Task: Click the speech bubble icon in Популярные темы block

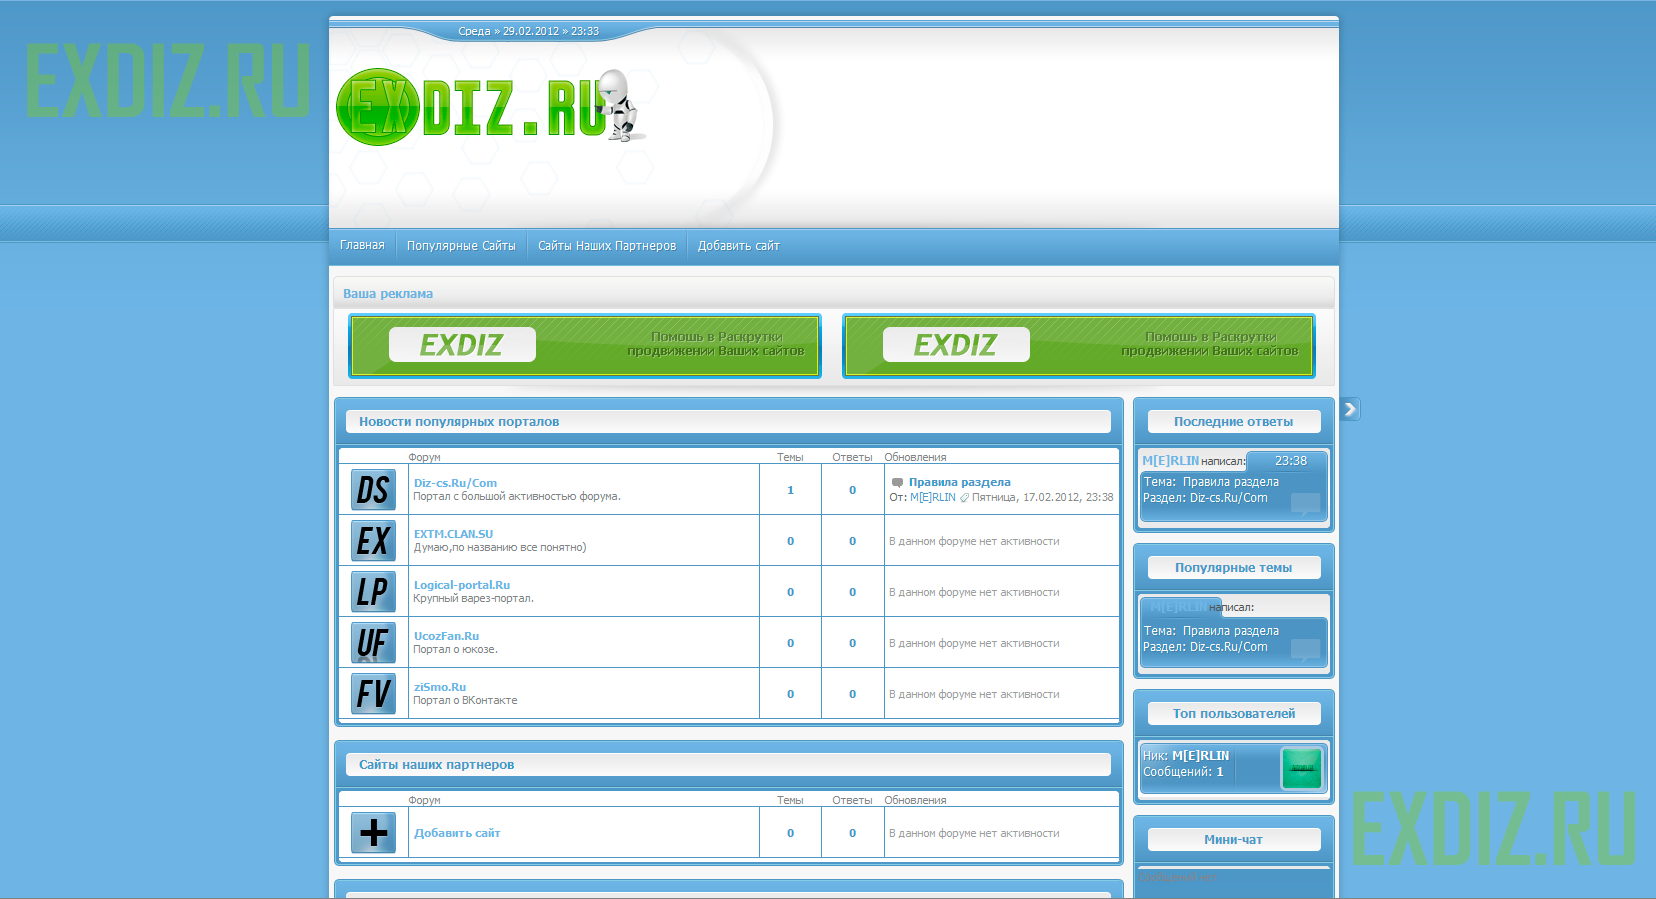Action: [x=1306, y=651]
